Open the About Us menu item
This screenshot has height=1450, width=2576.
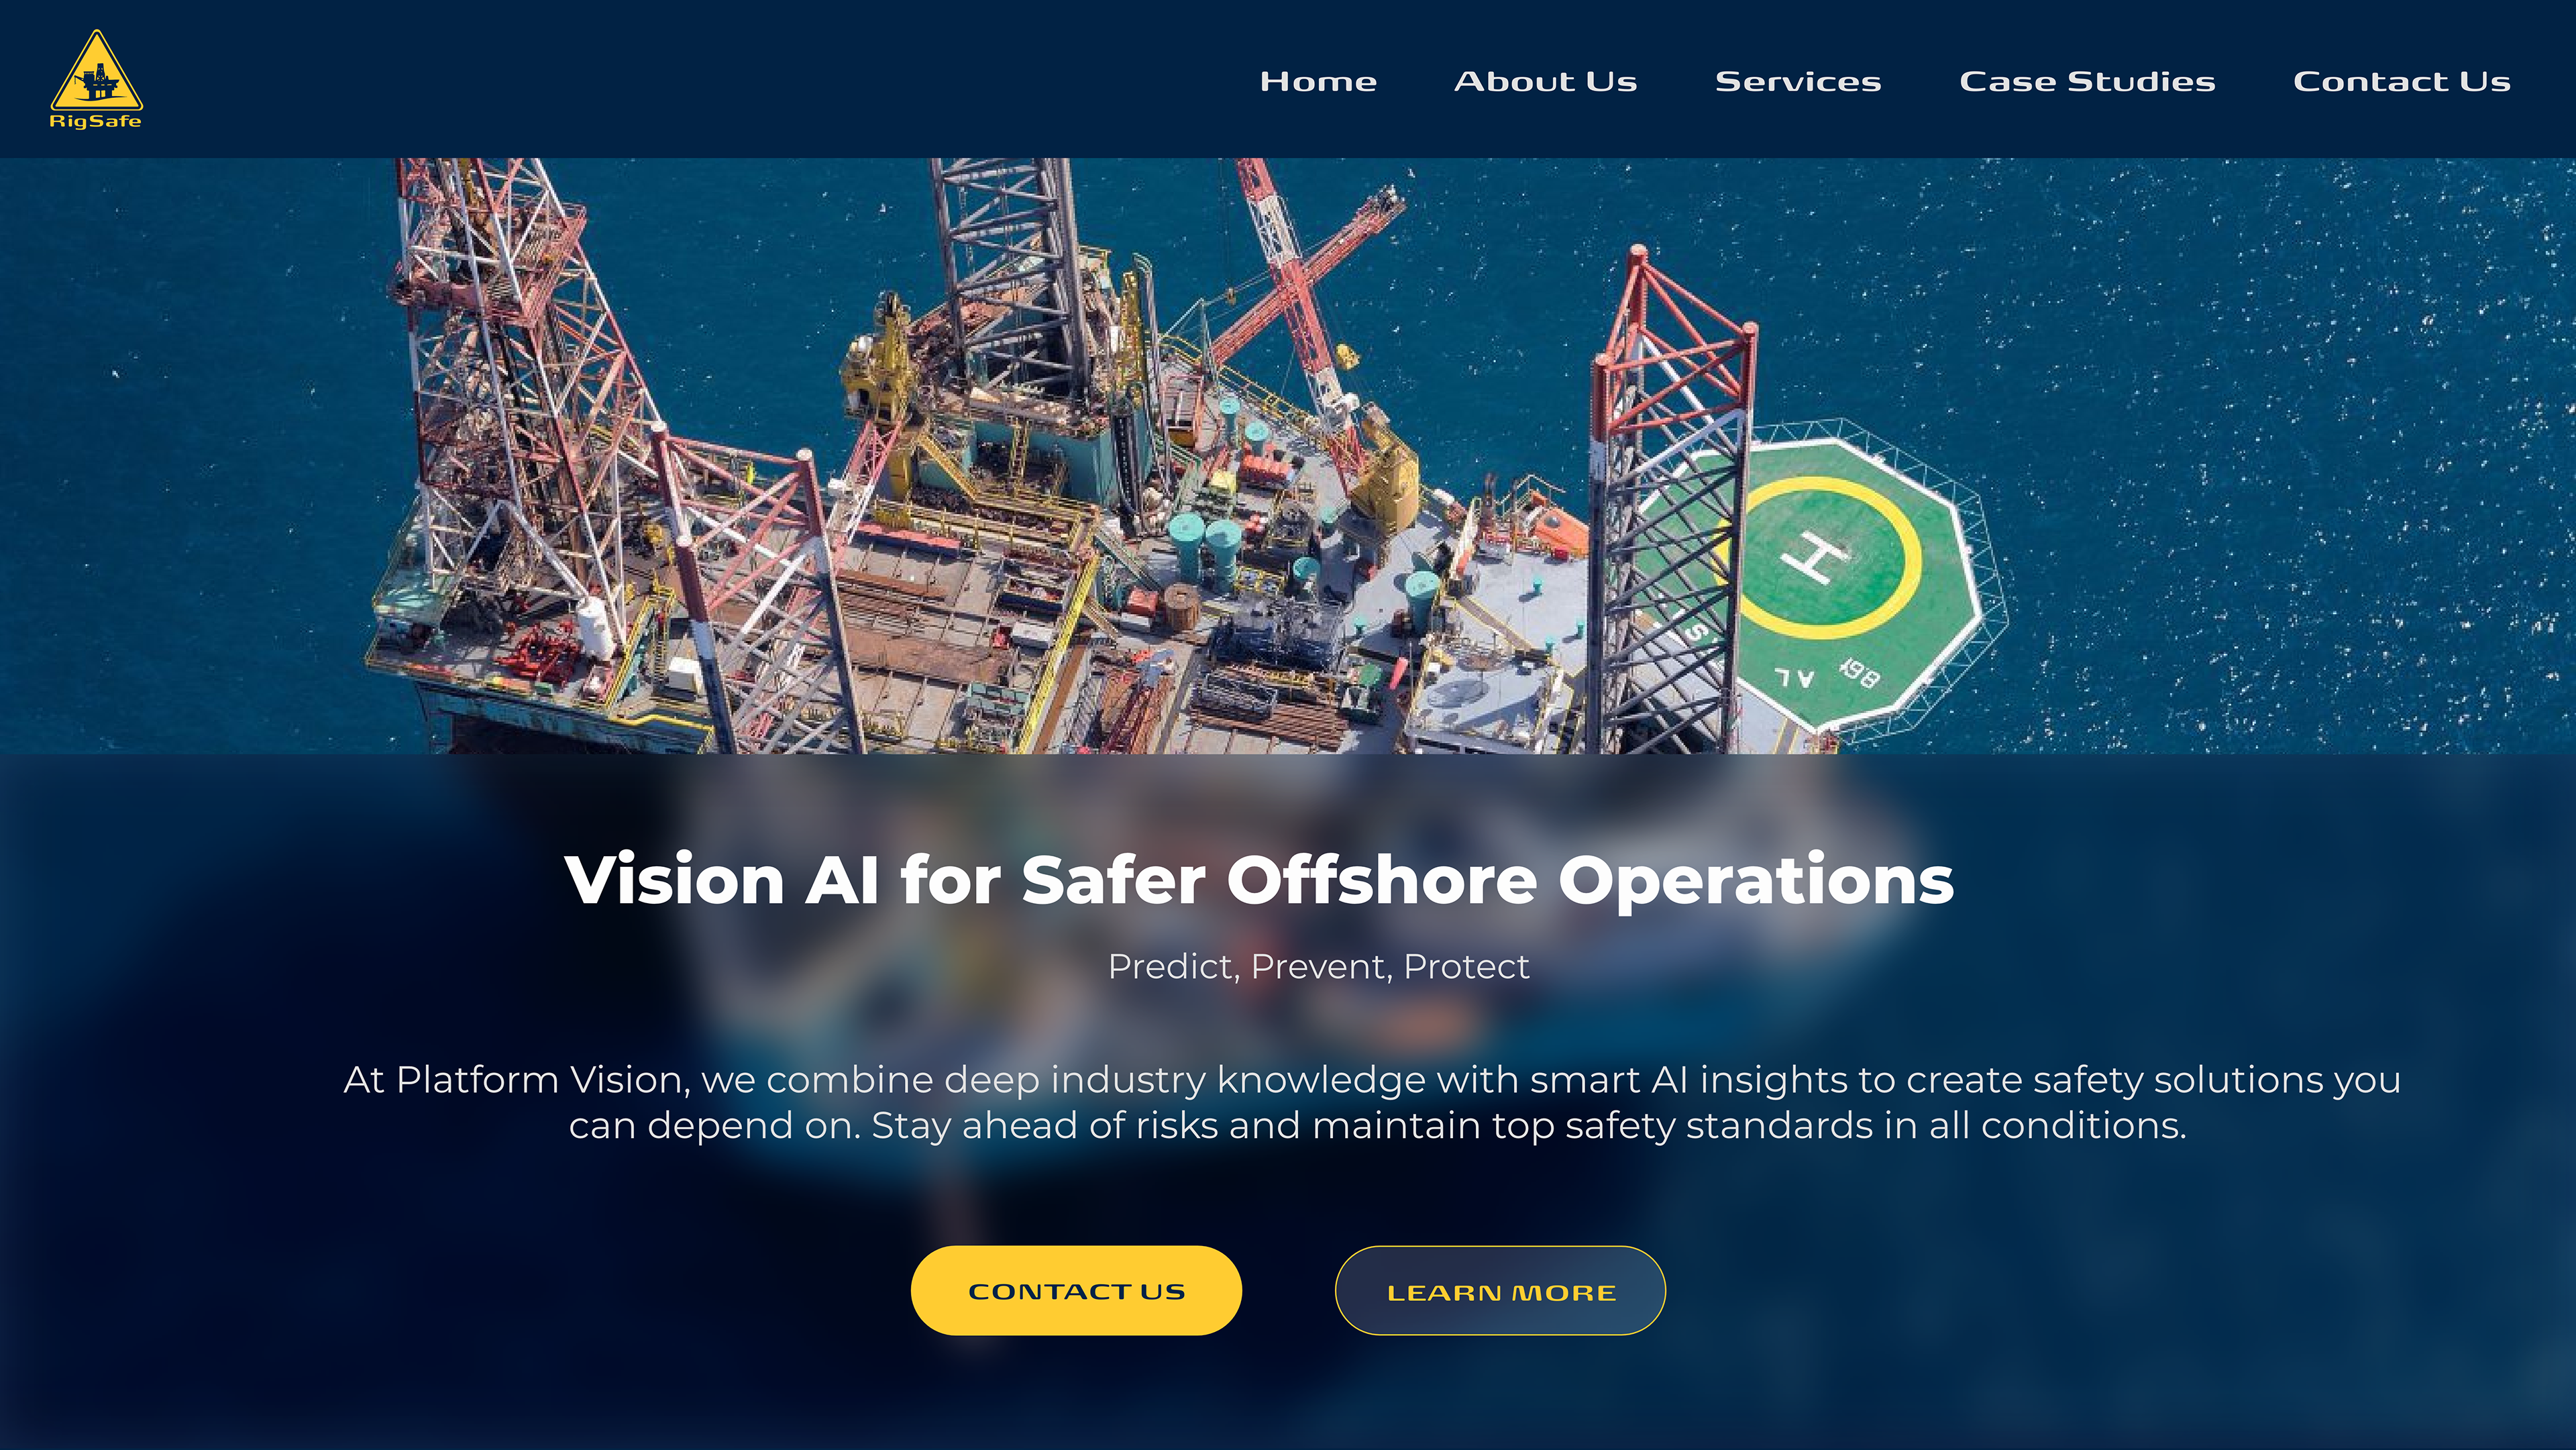tap(1545, 81)
